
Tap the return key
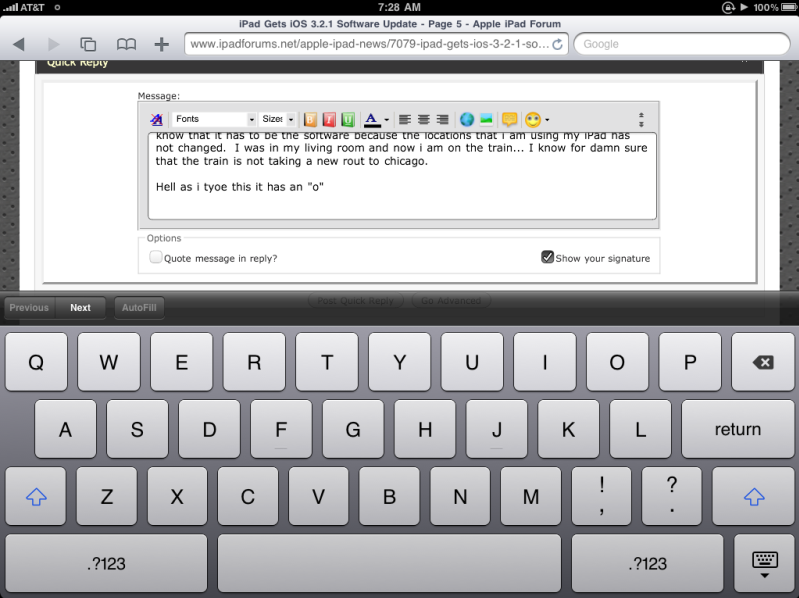pyautogui.click(x=737, y=429)
